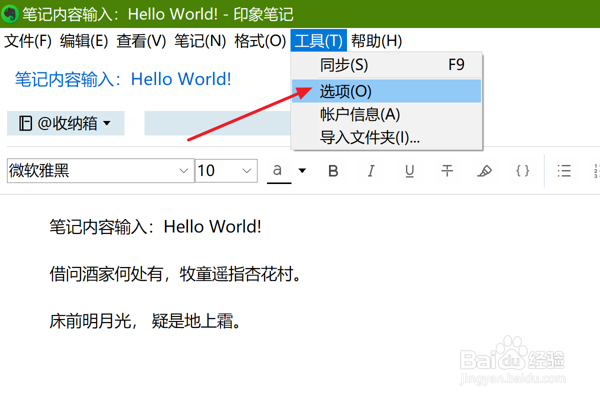Open the 查看(V) menu
Screen dimensions: 600x400
tap(142, 41)
